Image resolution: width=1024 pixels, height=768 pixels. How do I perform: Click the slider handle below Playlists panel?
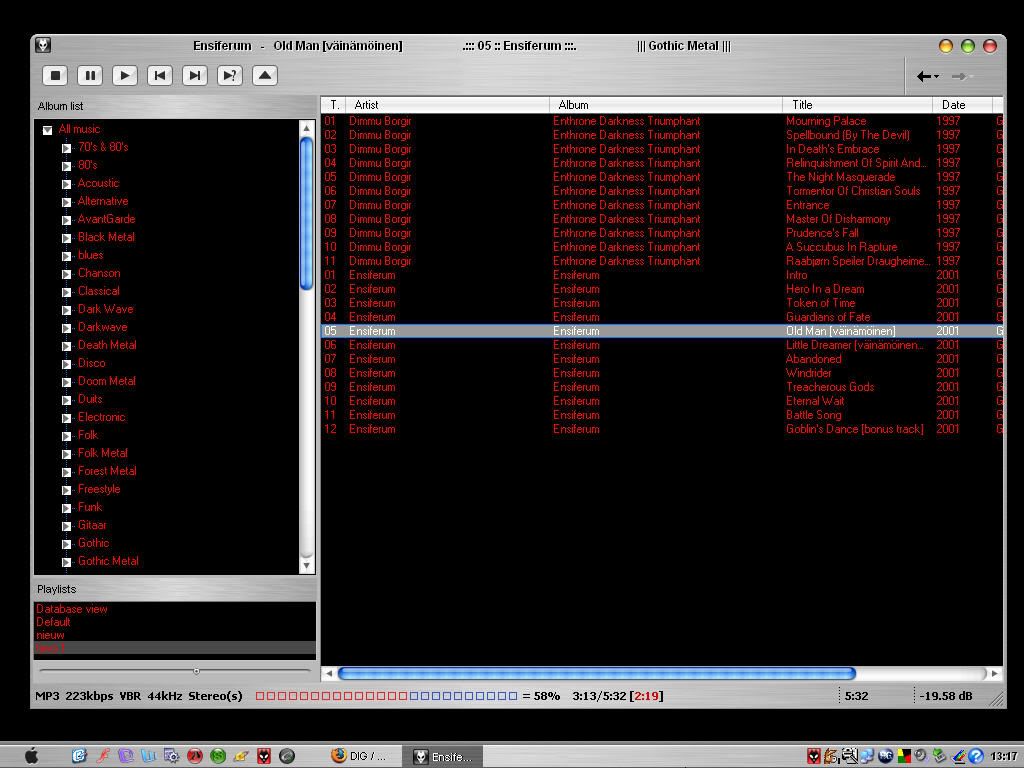click(x=197, y=671)
